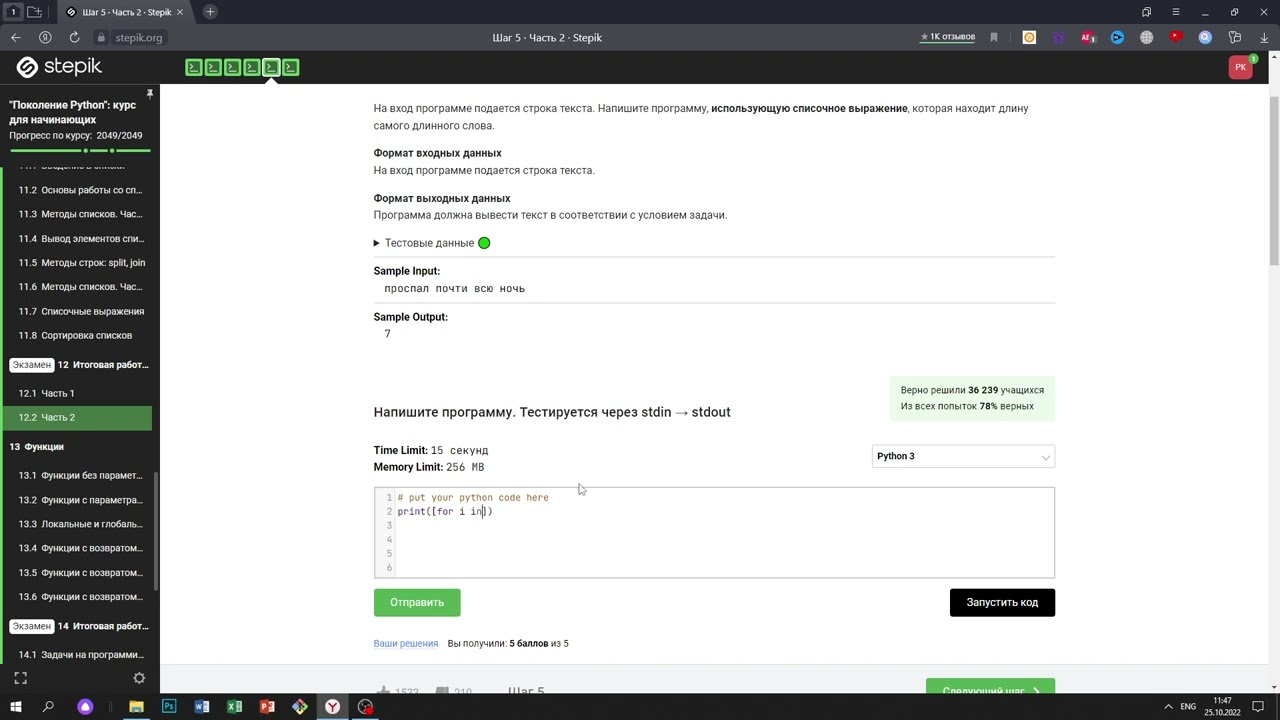The image size is (1280, 720).
Task: Bookmark this page with bookmark icon
Action: coord(994,37)
